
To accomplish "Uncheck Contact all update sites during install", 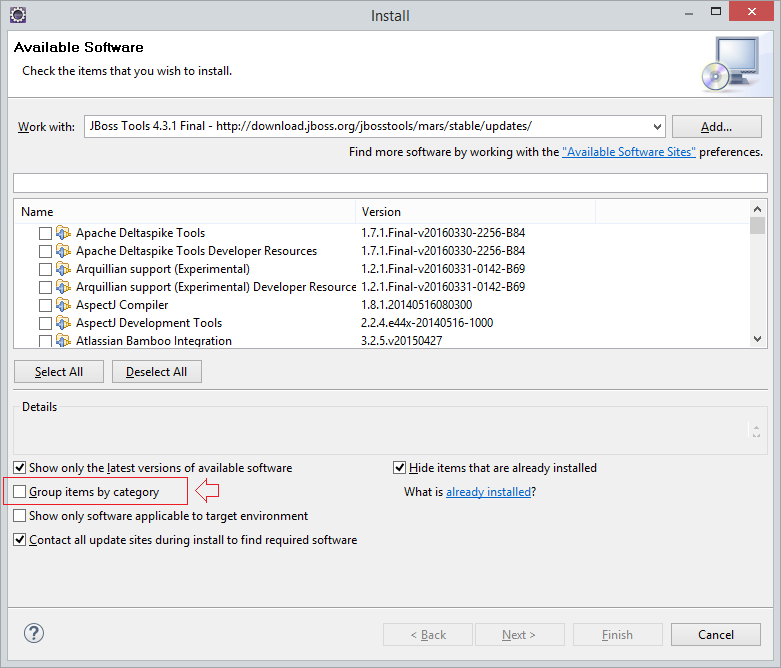I will tap(19, 539).
